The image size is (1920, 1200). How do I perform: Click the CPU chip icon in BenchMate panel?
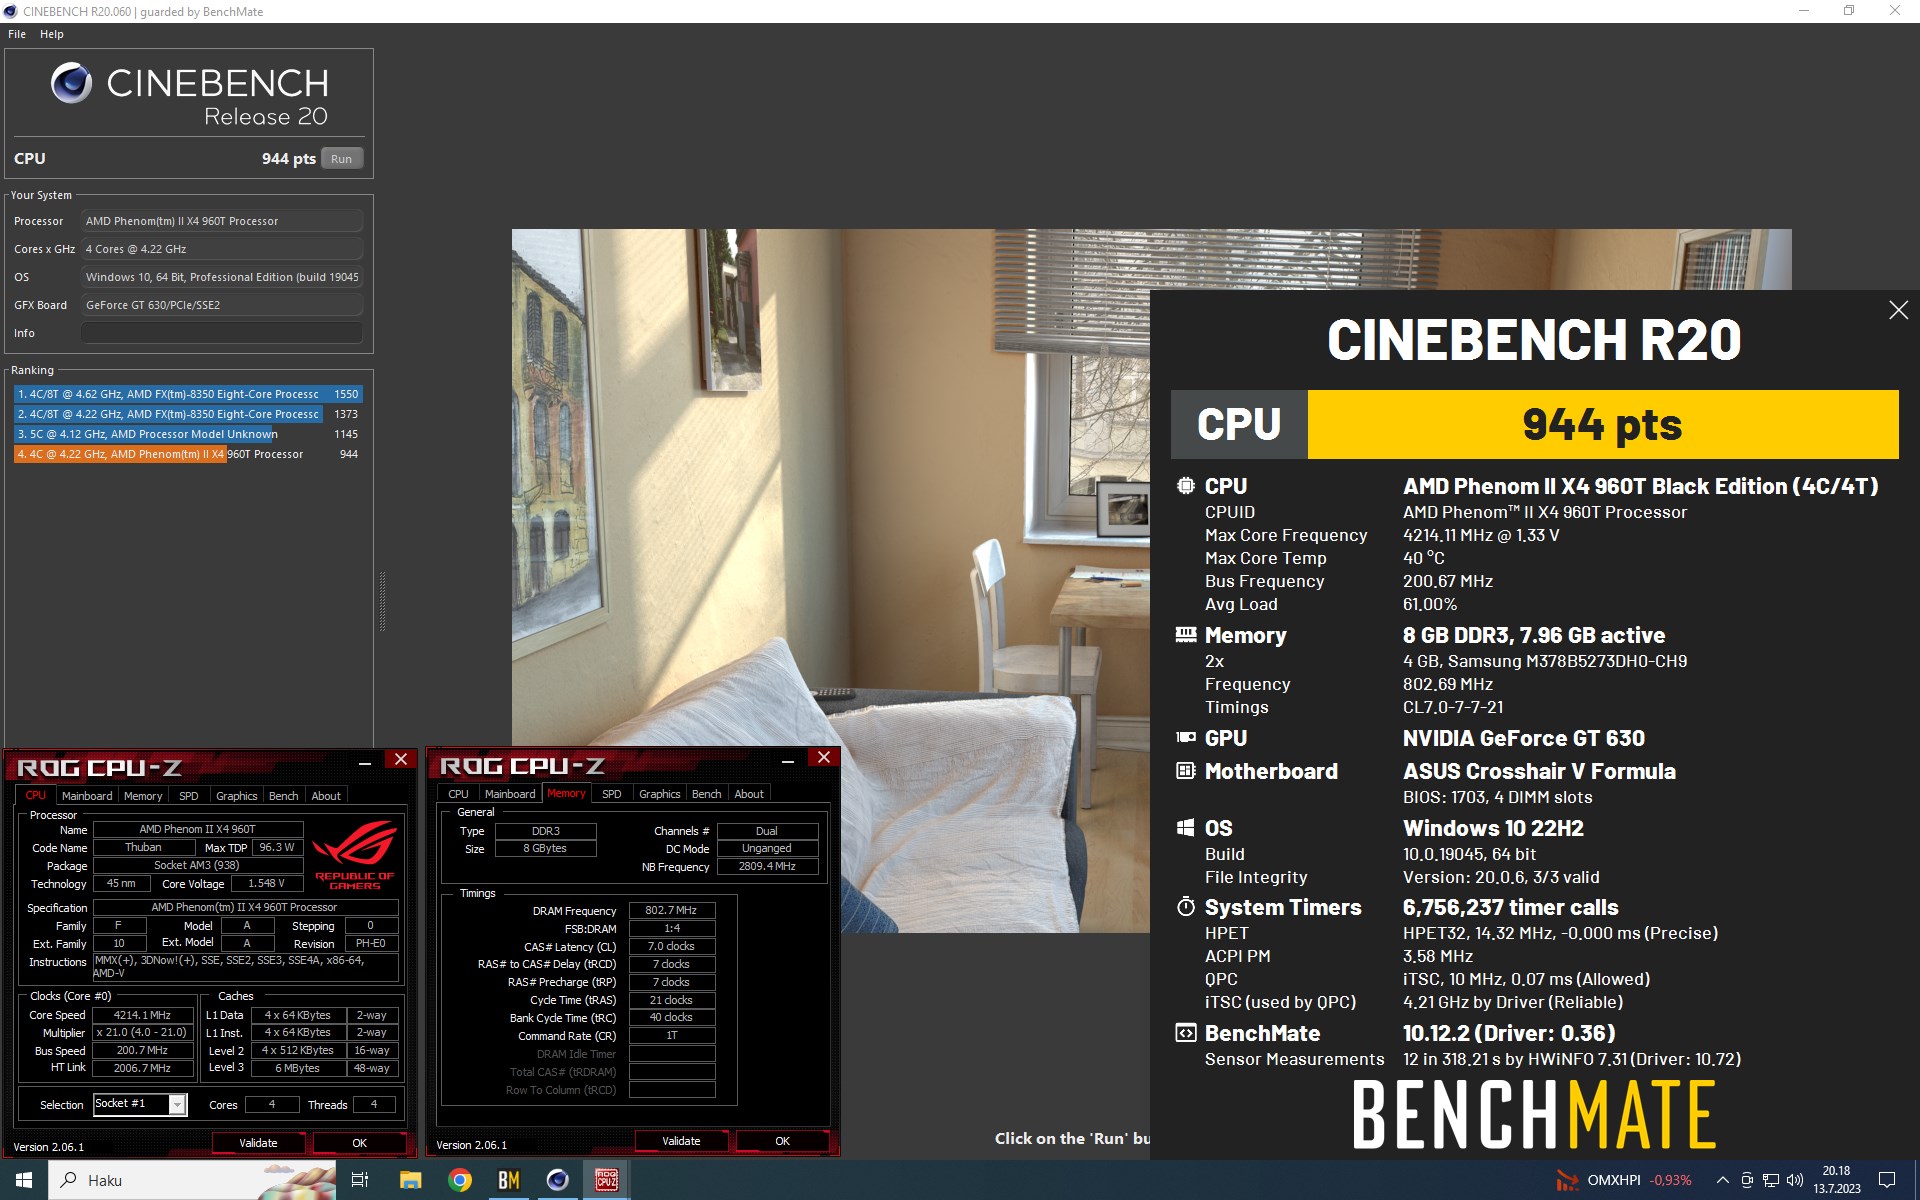coord(1185,486)
